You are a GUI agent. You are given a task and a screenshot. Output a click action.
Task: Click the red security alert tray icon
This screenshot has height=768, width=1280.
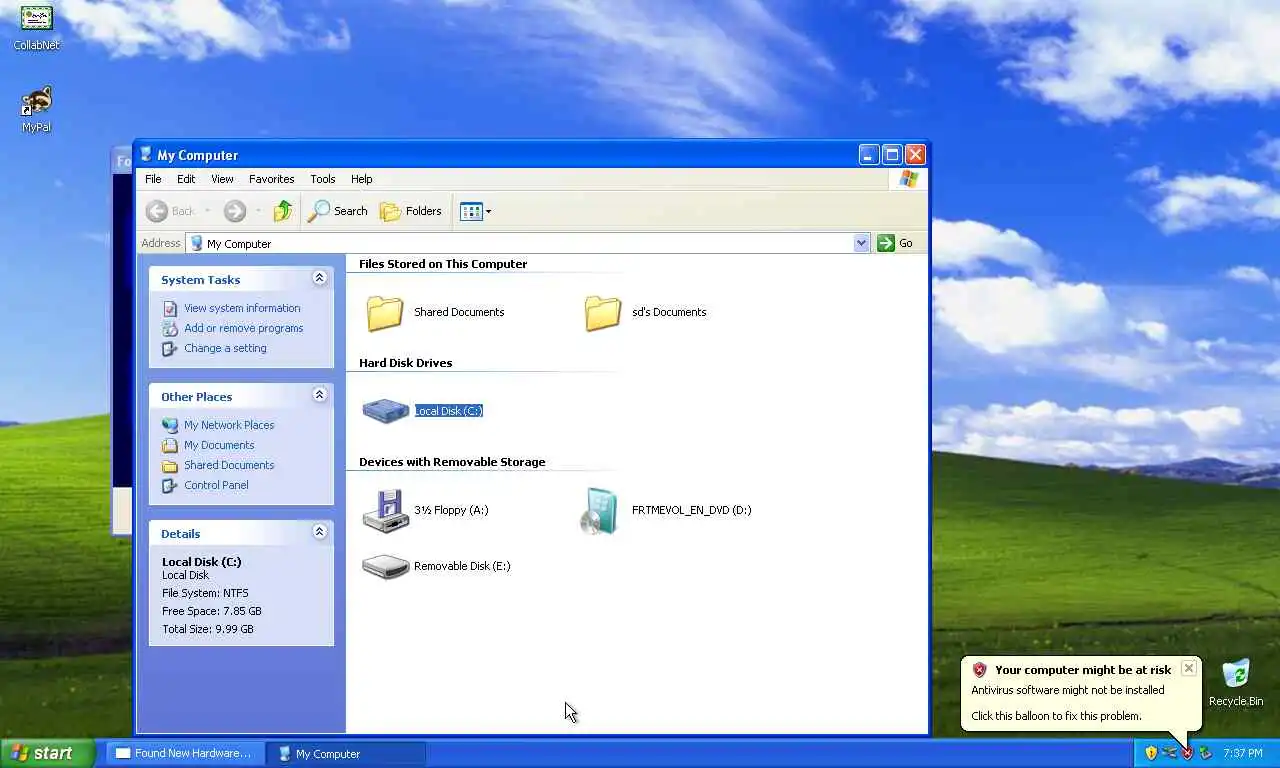click(1187, 753)
